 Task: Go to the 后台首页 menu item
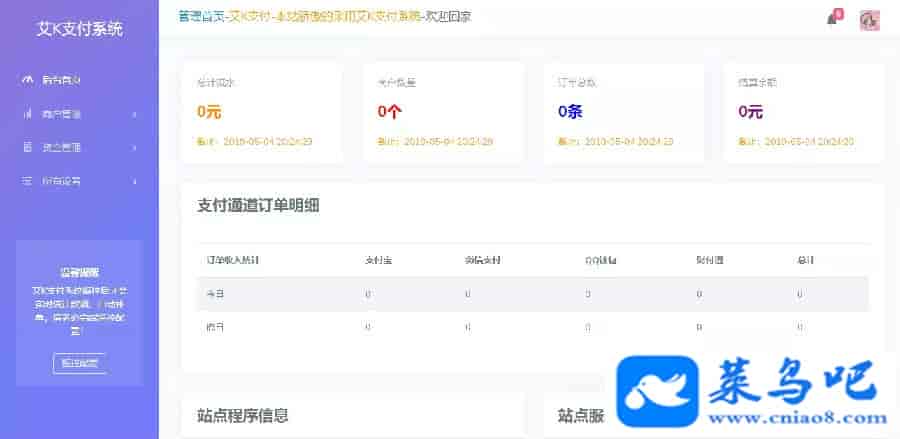point(61,80)
